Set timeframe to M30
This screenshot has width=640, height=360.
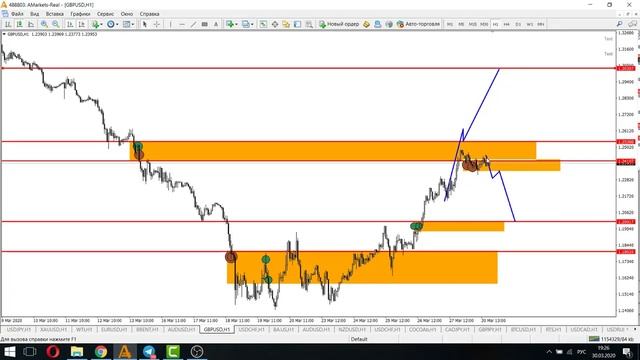(x=484, y=24)
